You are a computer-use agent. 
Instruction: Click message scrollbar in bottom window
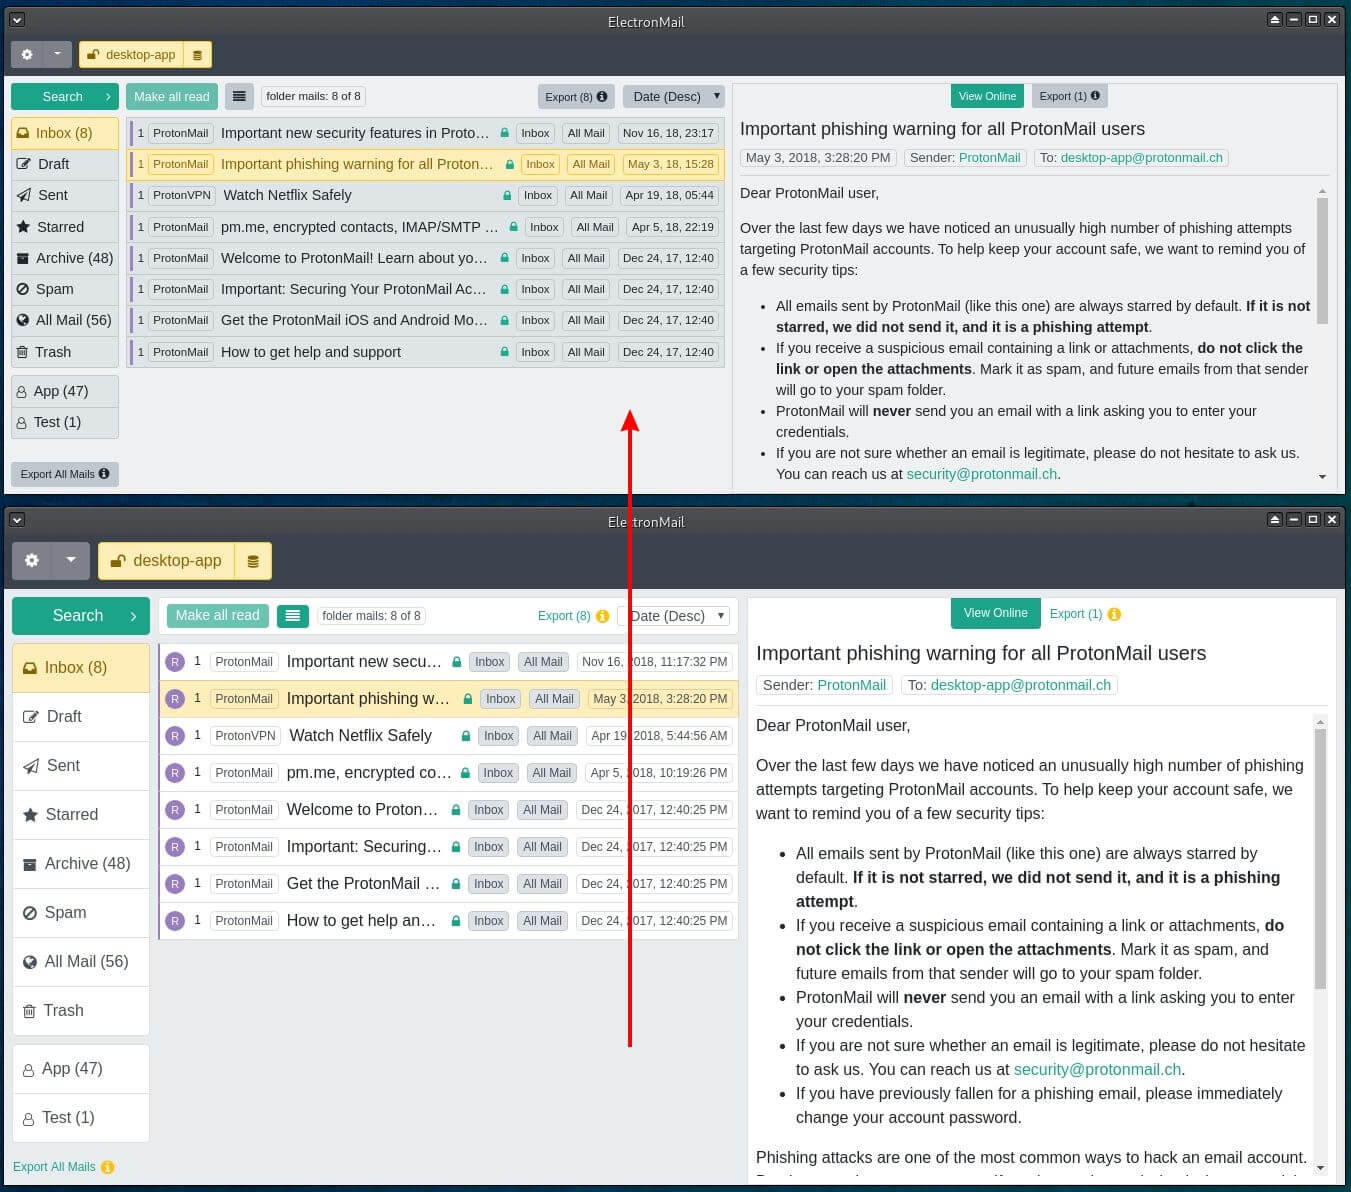(1320, 858)
